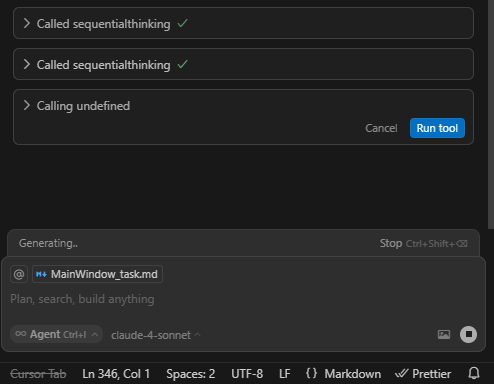Open the claude-4-sonnet model selector
Viewport: 494px width, 384px height.
pyautogui.click(x=156, y=335)
